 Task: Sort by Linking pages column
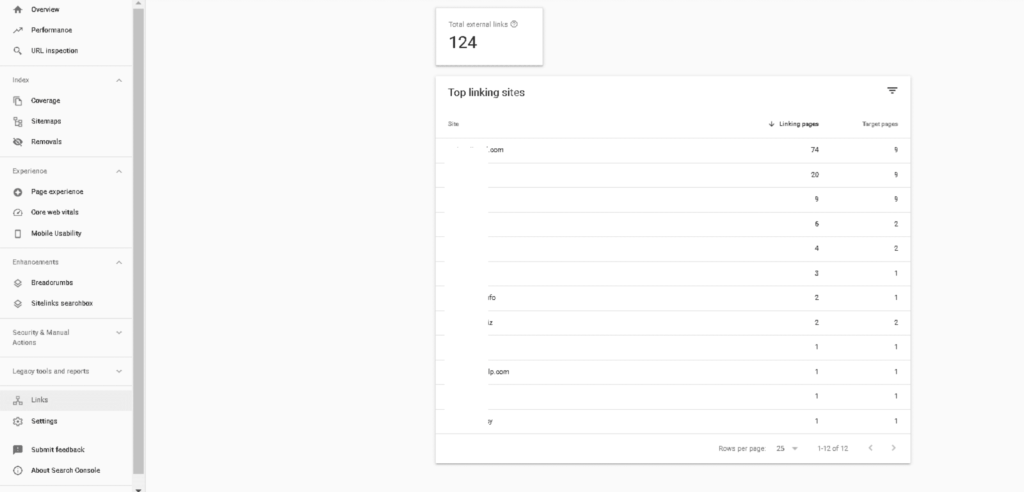tap(797, 124)
